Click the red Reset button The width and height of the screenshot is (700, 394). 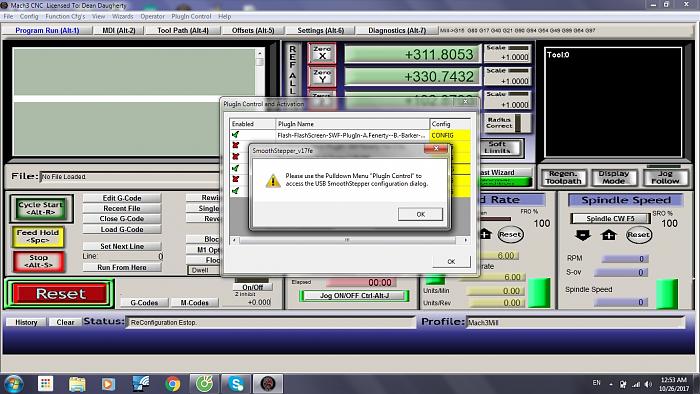click(x=60, y=294)
